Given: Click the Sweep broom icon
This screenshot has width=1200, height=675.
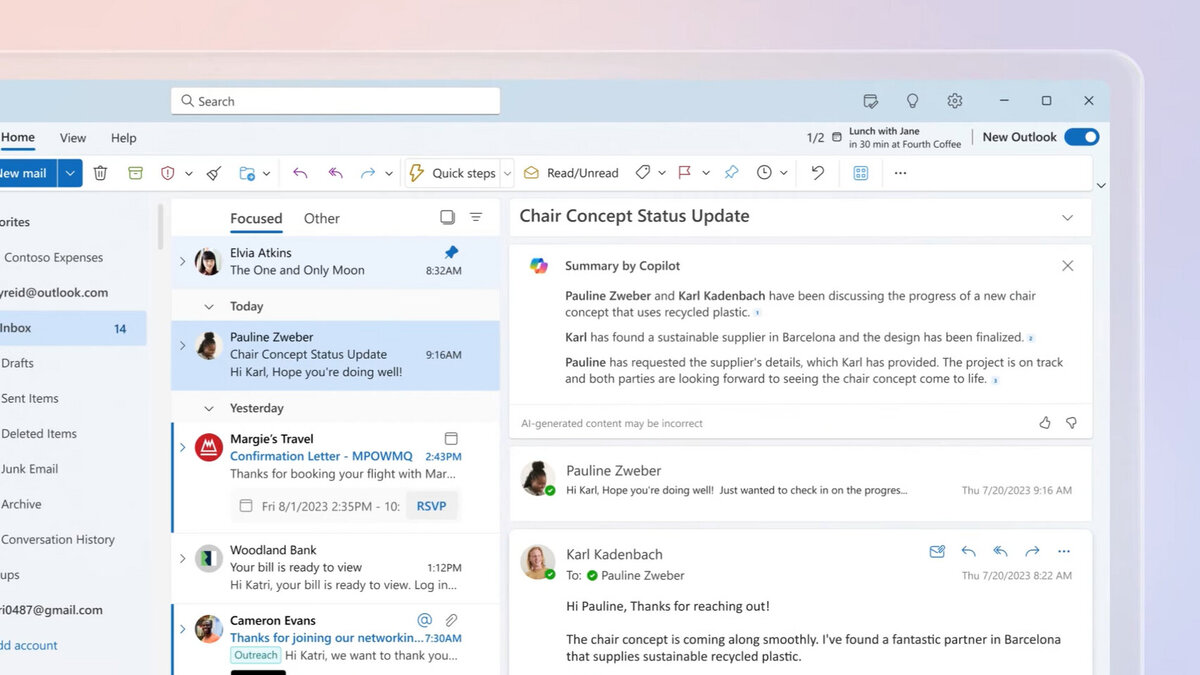Looking at the screenshot, I should pos(213,173).
